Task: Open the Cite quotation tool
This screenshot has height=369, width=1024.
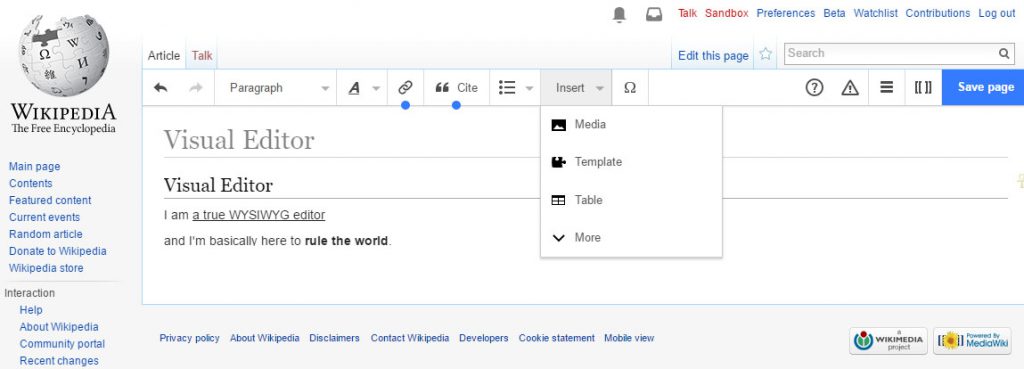Action: (x=456, y=88)
